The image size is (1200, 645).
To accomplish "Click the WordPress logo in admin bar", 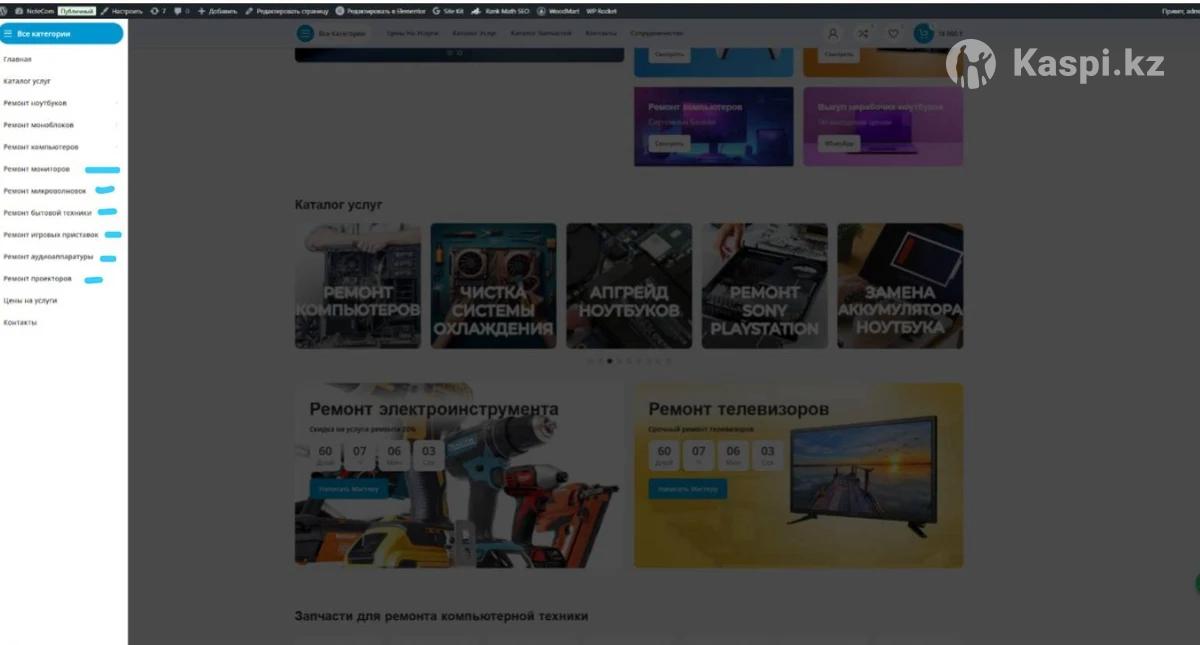I will (x=6, y=11).
